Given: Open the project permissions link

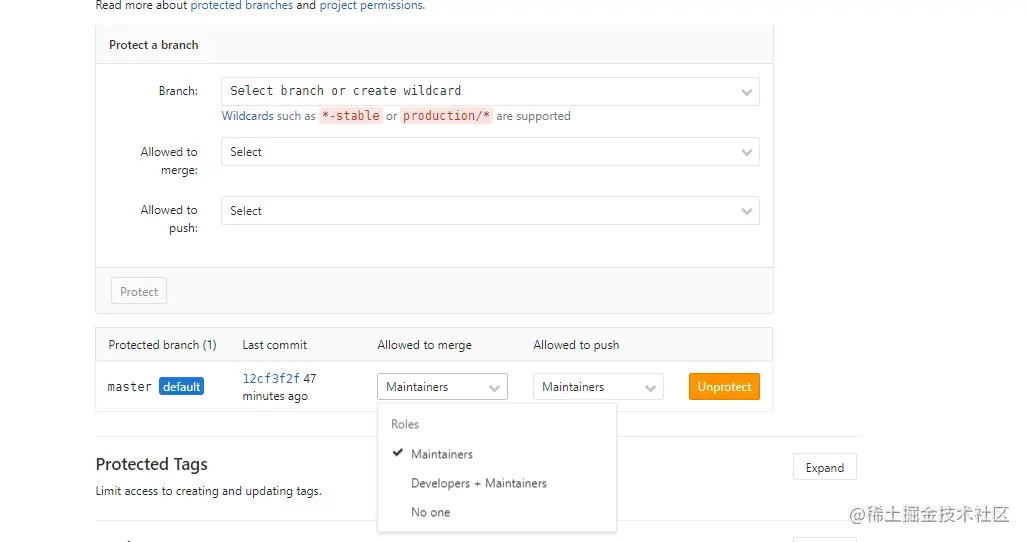Looking at the screenshot, I should pyautogui.click(x=371, y=5).
